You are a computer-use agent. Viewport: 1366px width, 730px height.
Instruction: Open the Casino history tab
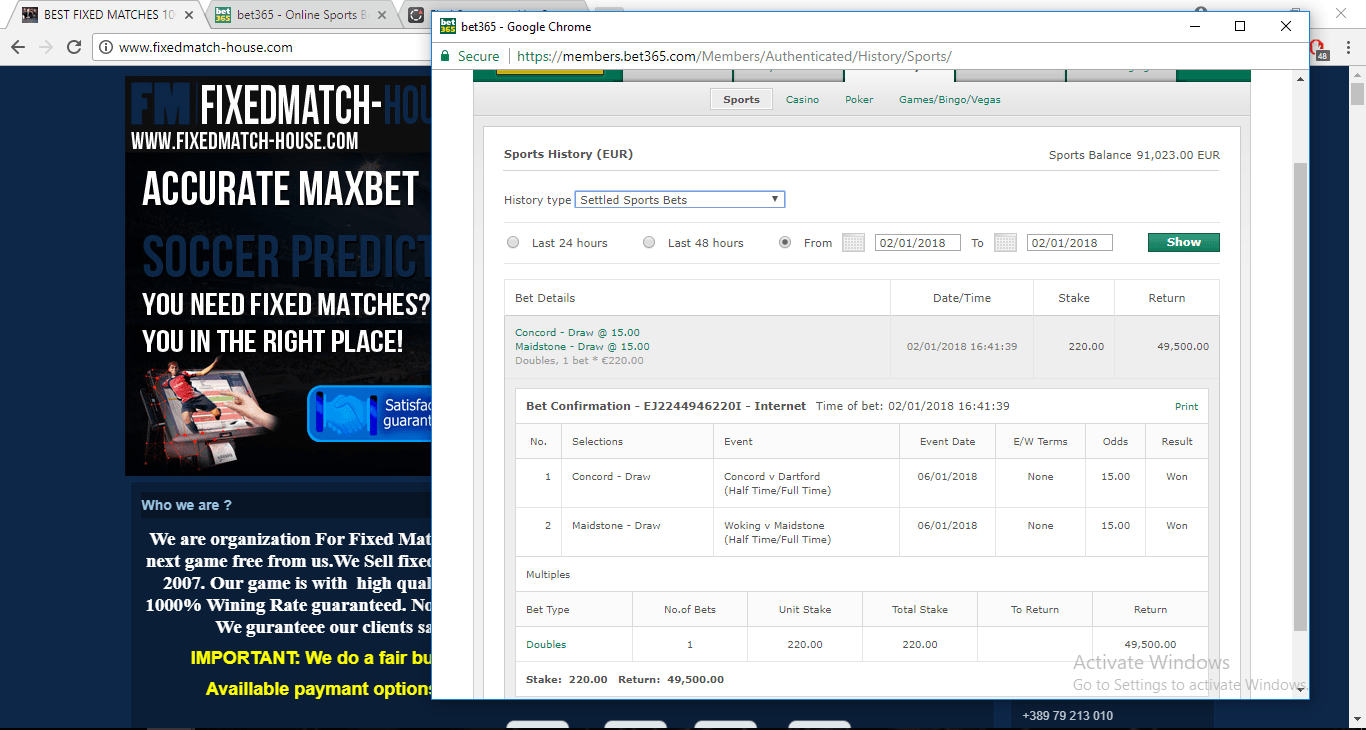click(x=802, y=99)
